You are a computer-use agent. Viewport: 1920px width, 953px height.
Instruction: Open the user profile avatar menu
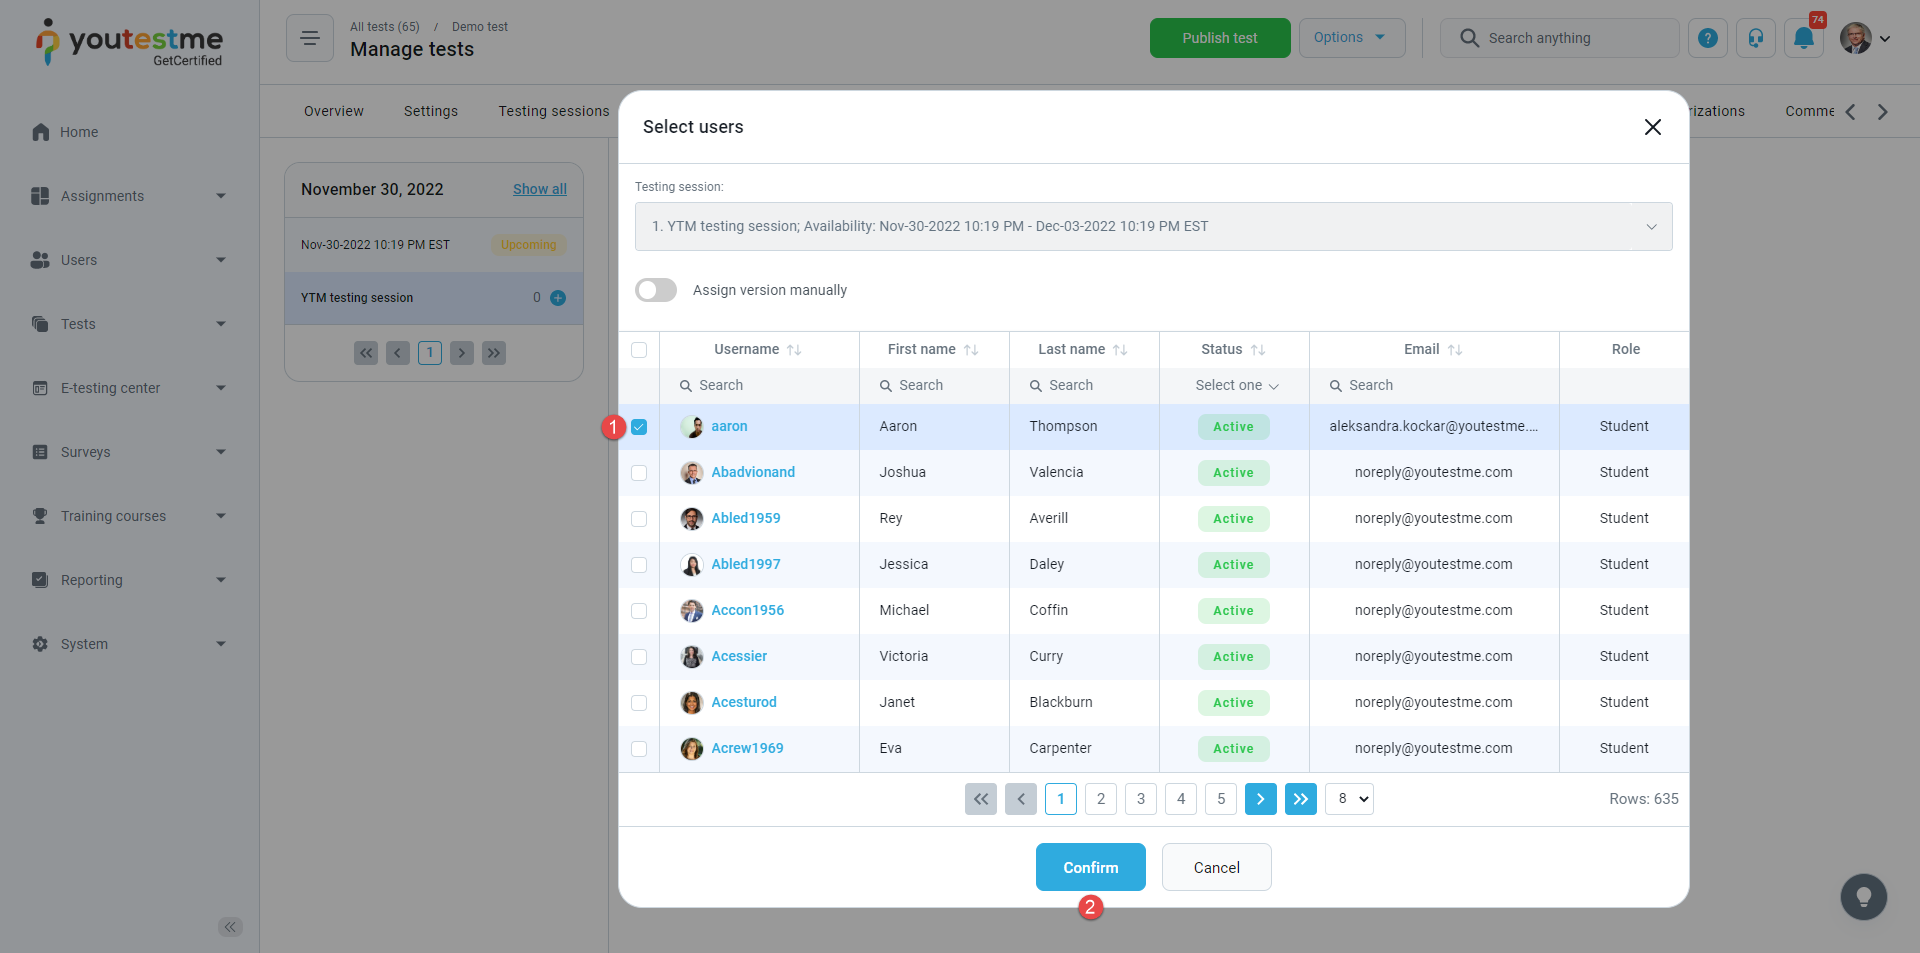pos(1865,38)
